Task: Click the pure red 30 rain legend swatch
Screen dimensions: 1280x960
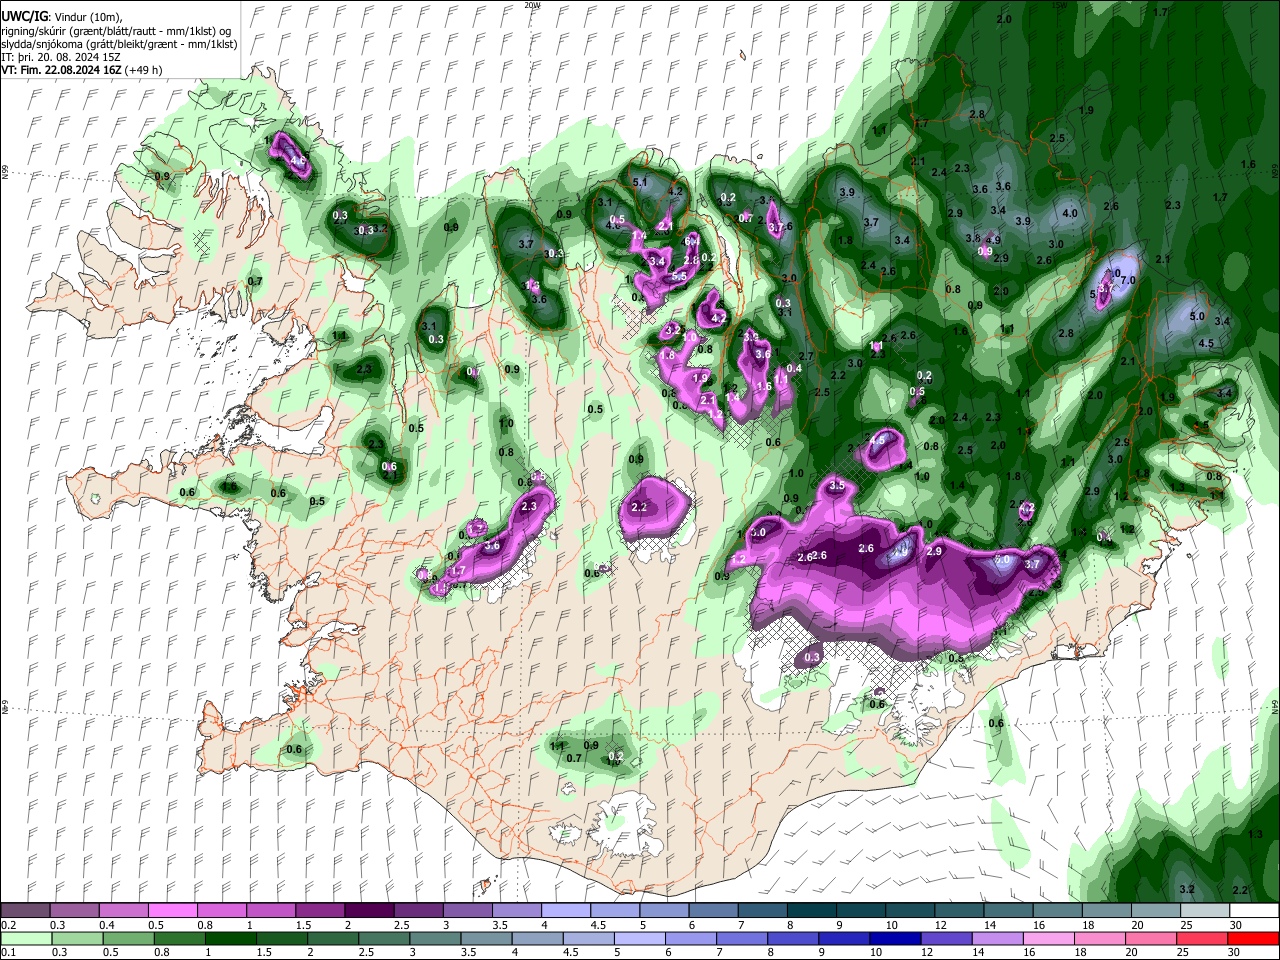Action: click(x=1254, y=938)
